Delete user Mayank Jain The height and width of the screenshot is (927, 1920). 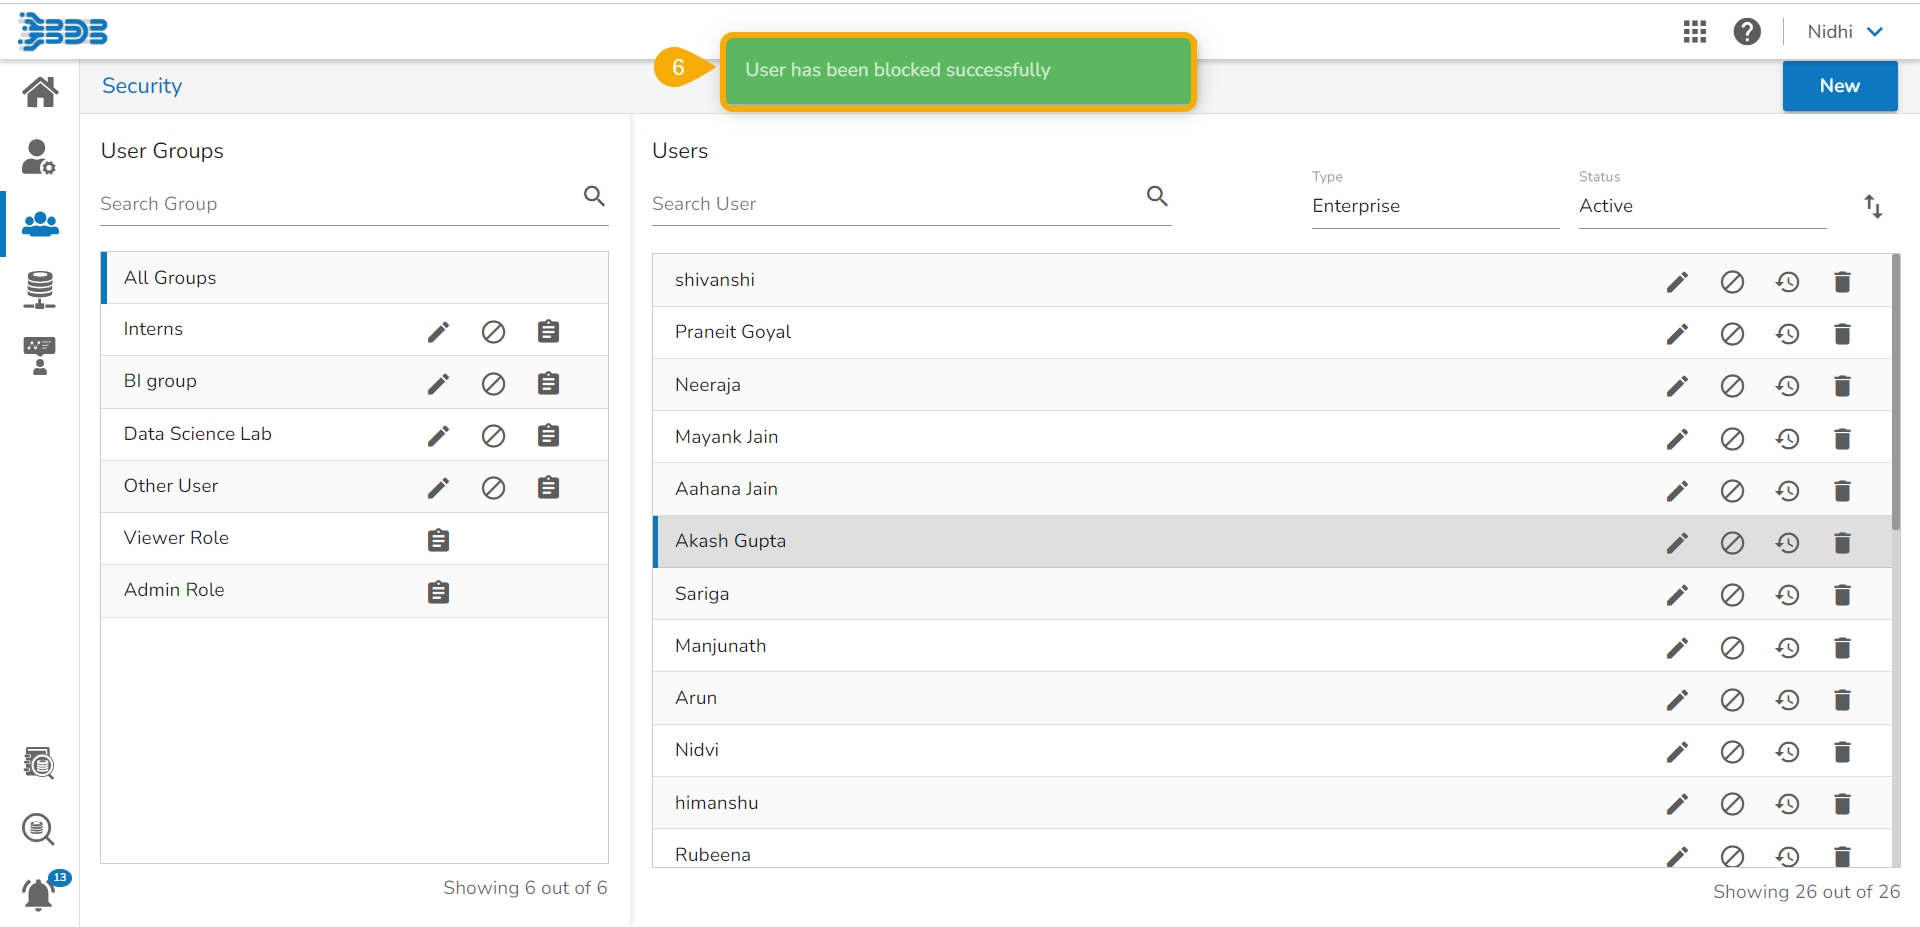pos(1842,438)
